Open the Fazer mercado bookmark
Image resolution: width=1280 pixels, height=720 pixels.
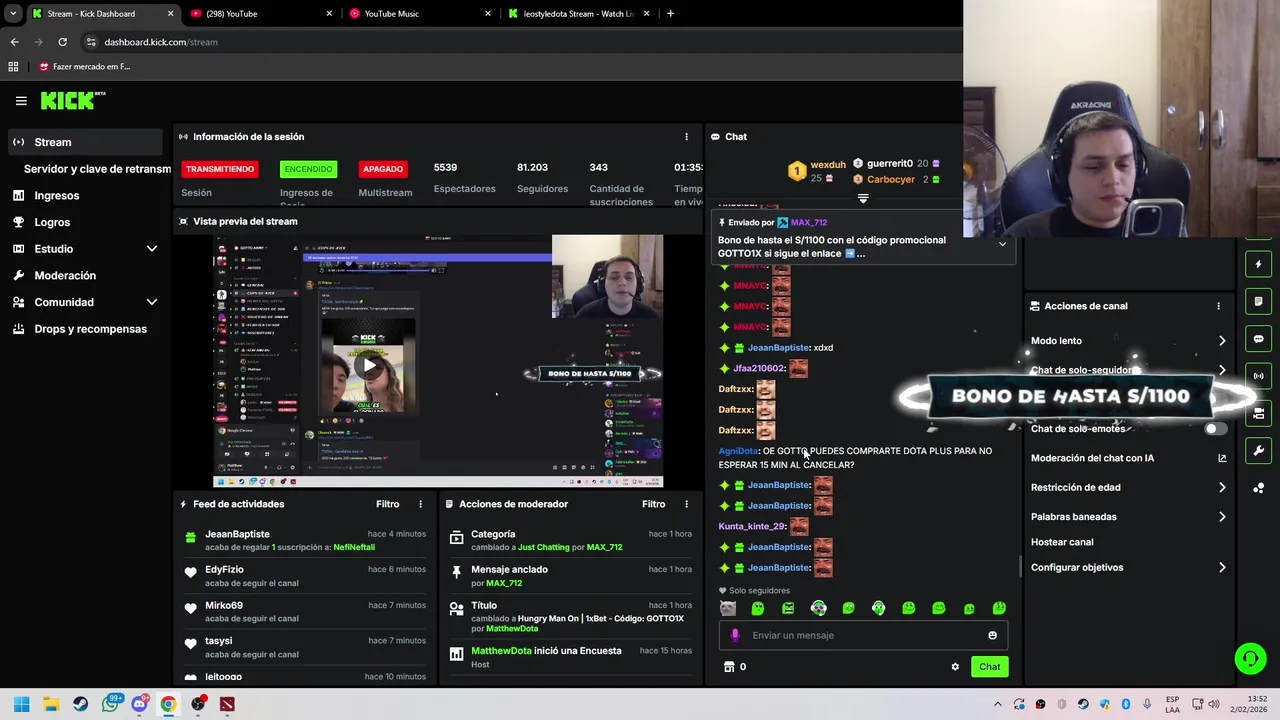click(85, 67)
